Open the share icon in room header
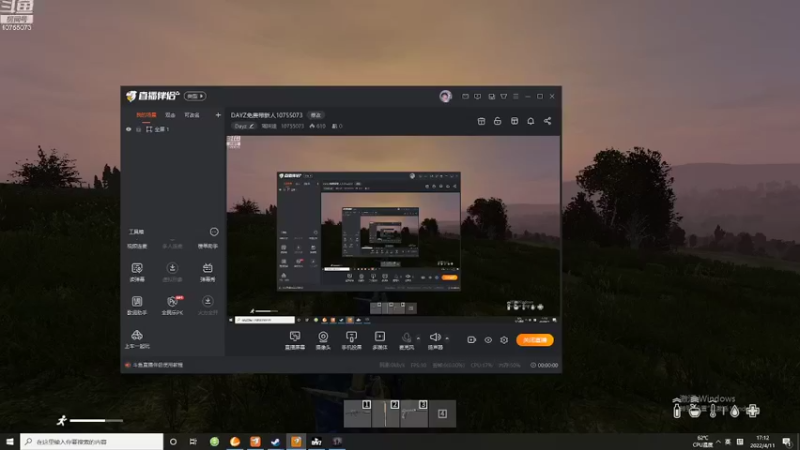 pos(547,121)
